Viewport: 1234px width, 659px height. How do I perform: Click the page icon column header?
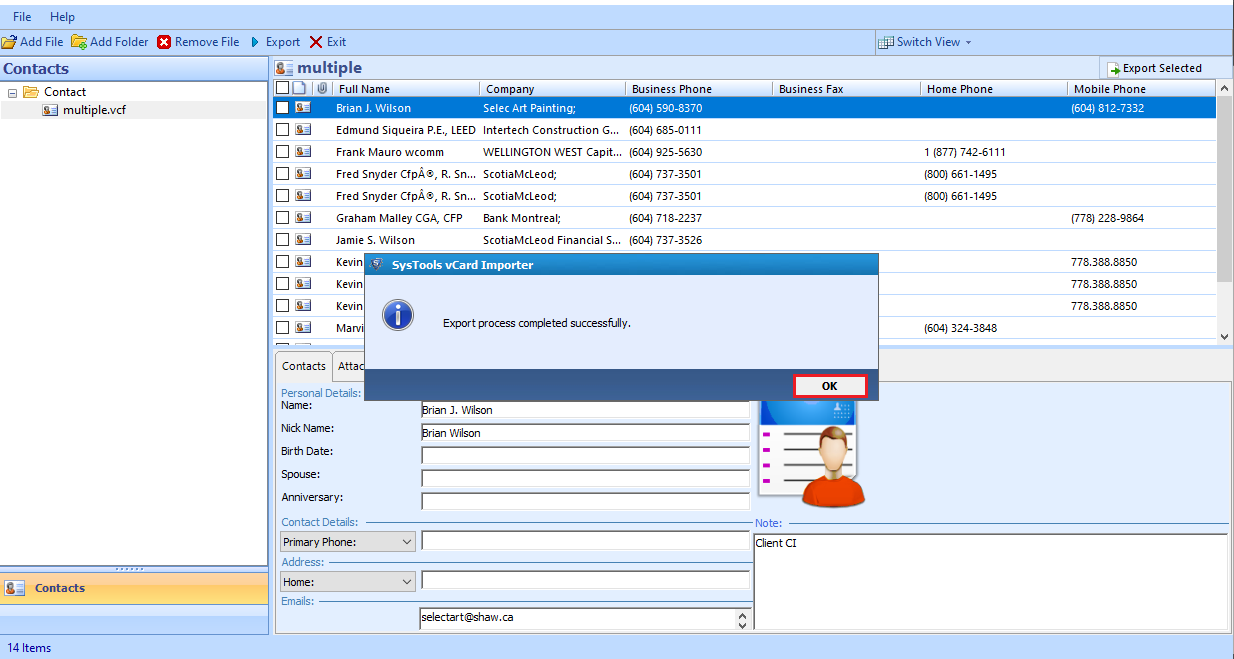point(299,89)
